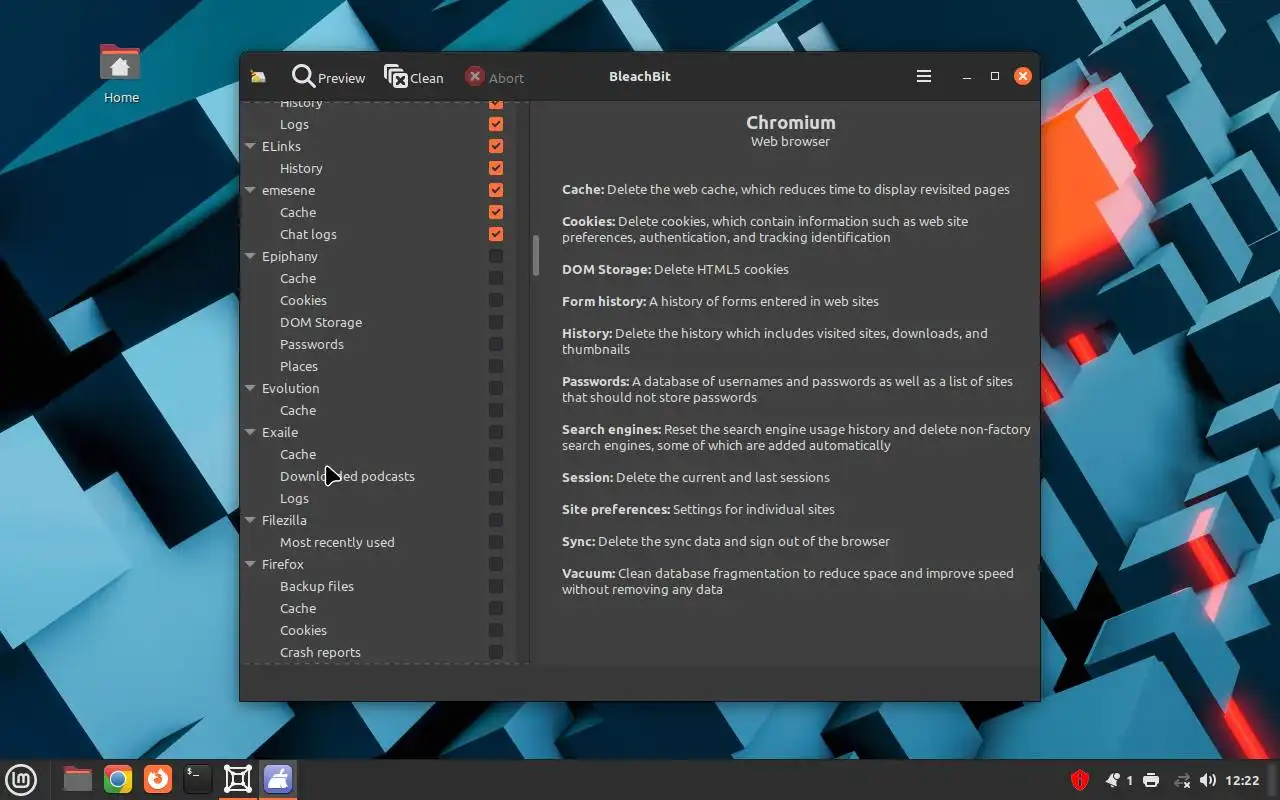Collapse the emesene tree node
The width and height of the screenshot is (1280, 800).
251,190
